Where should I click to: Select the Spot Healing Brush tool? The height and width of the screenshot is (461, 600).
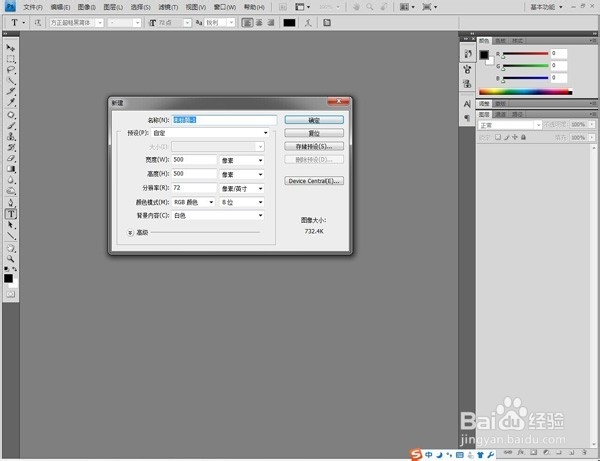pyautogui.click(x=10, y=115)
